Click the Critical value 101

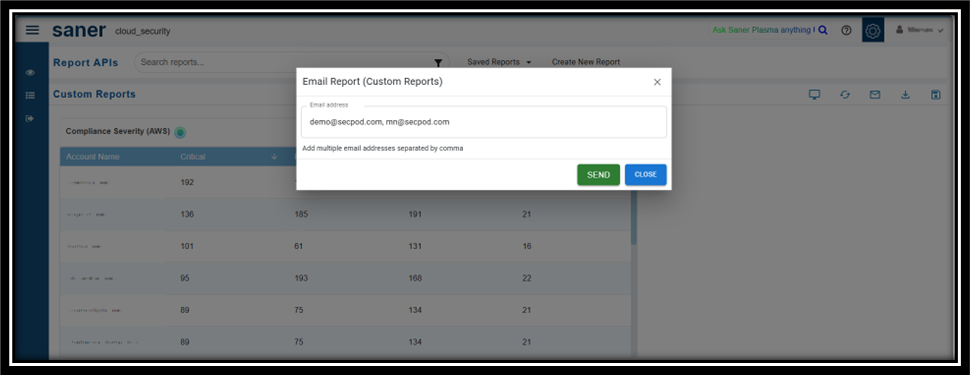pos(187,246)
